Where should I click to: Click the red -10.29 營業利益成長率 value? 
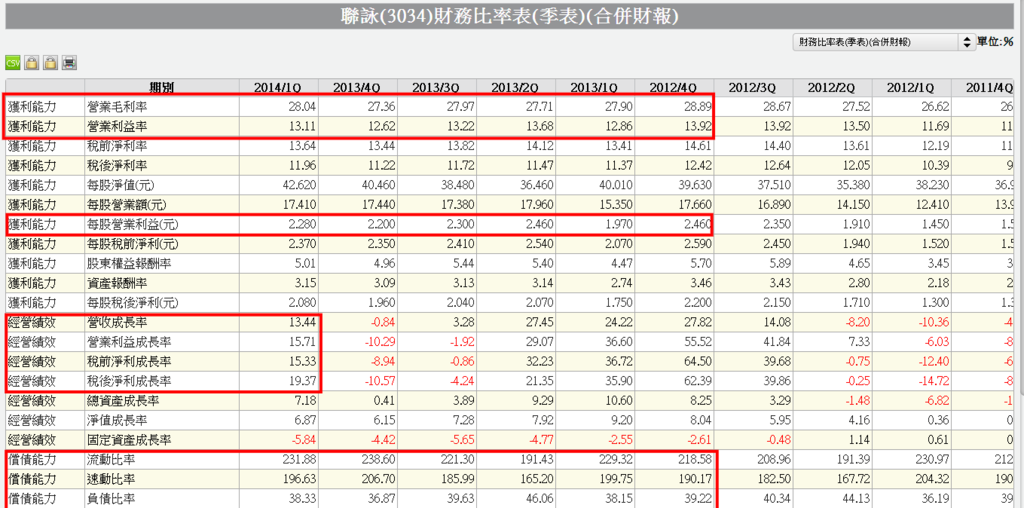[x=381, y=342]
